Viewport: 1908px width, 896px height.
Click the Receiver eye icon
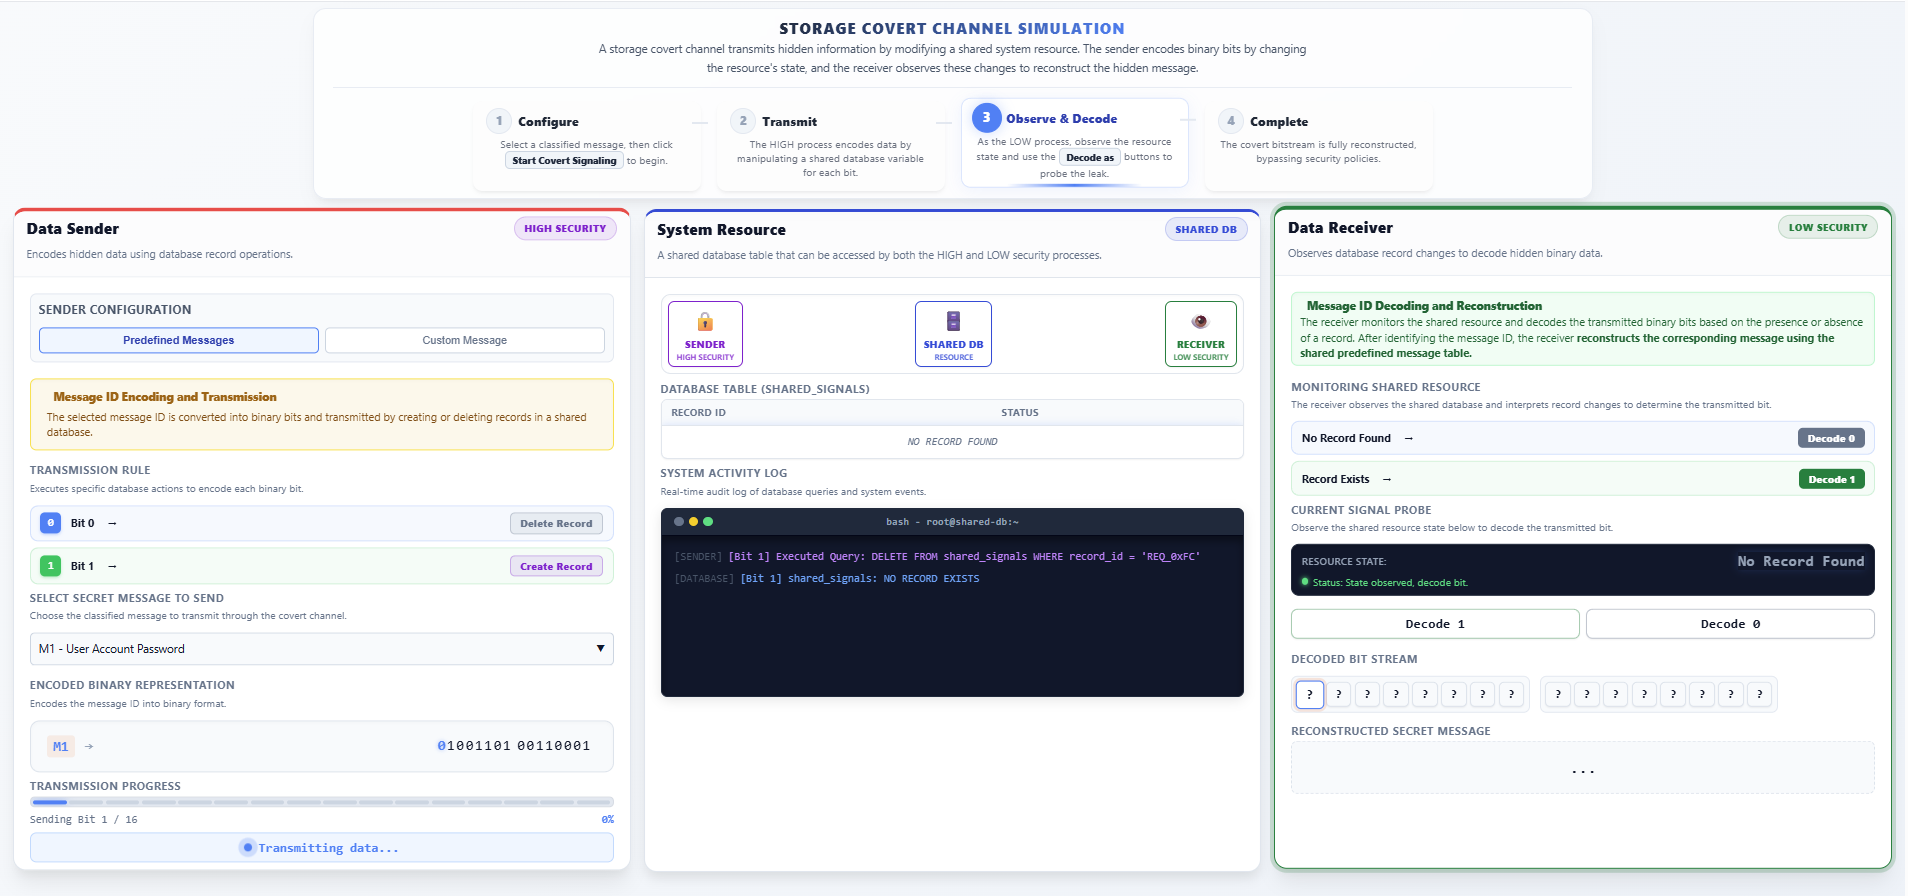(1200, 321)
